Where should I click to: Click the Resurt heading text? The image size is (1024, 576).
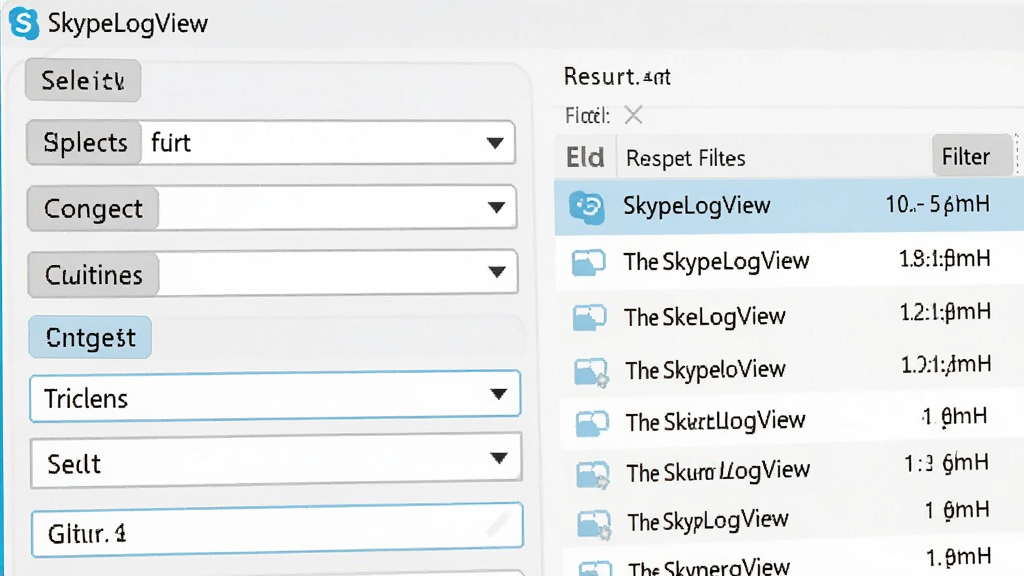coord(617,77)
